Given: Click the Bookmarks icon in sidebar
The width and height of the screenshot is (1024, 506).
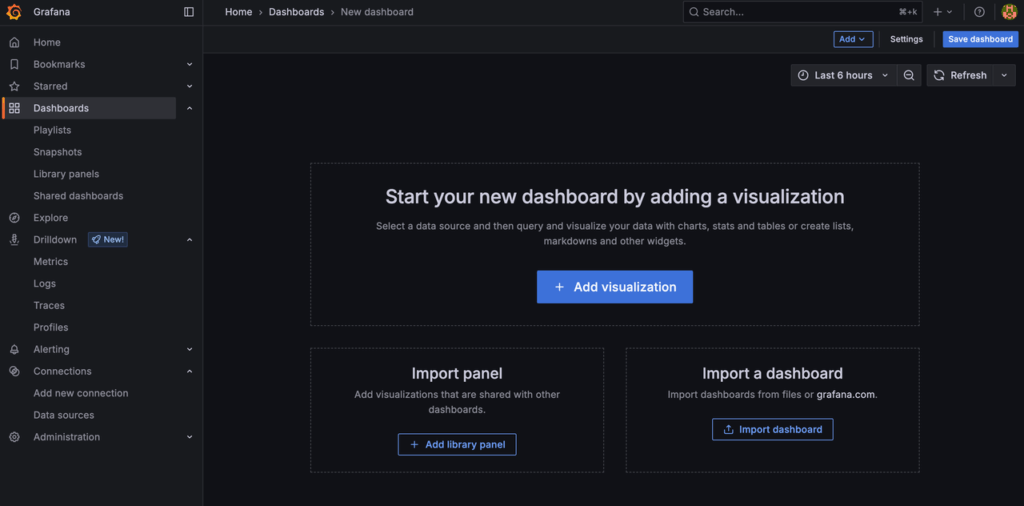Looking at the screenshot, I should (x=14, y=65).
